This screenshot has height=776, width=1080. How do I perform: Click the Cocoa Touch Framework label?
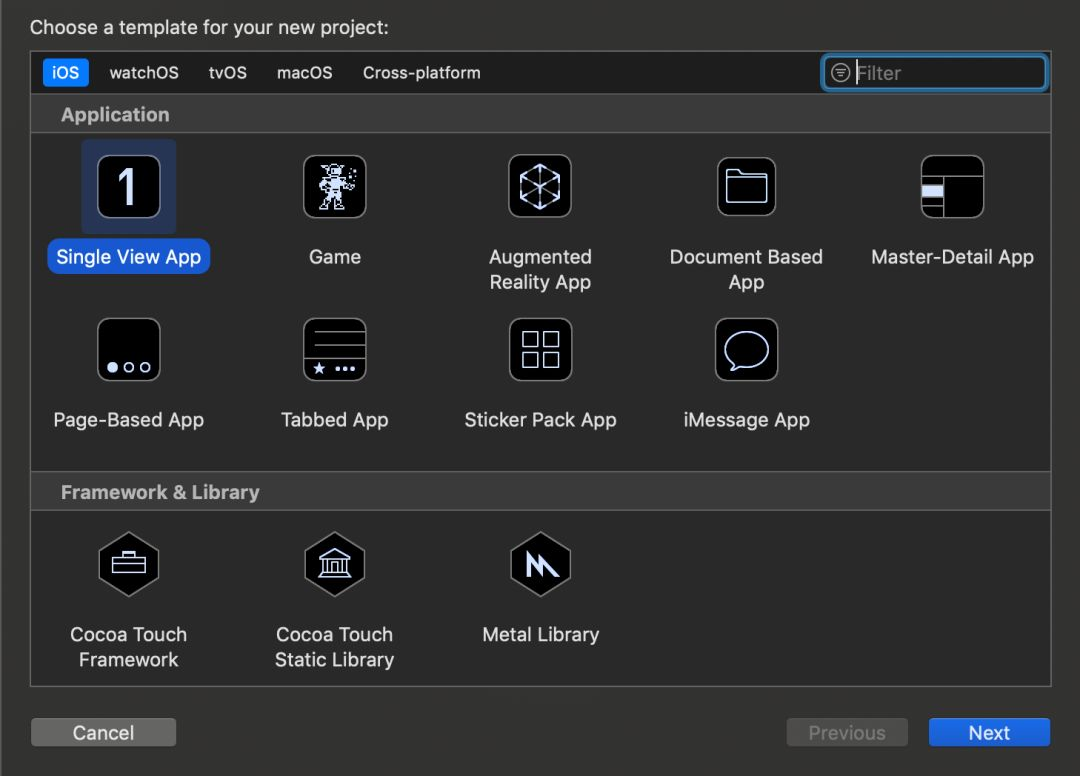(129, 647)
